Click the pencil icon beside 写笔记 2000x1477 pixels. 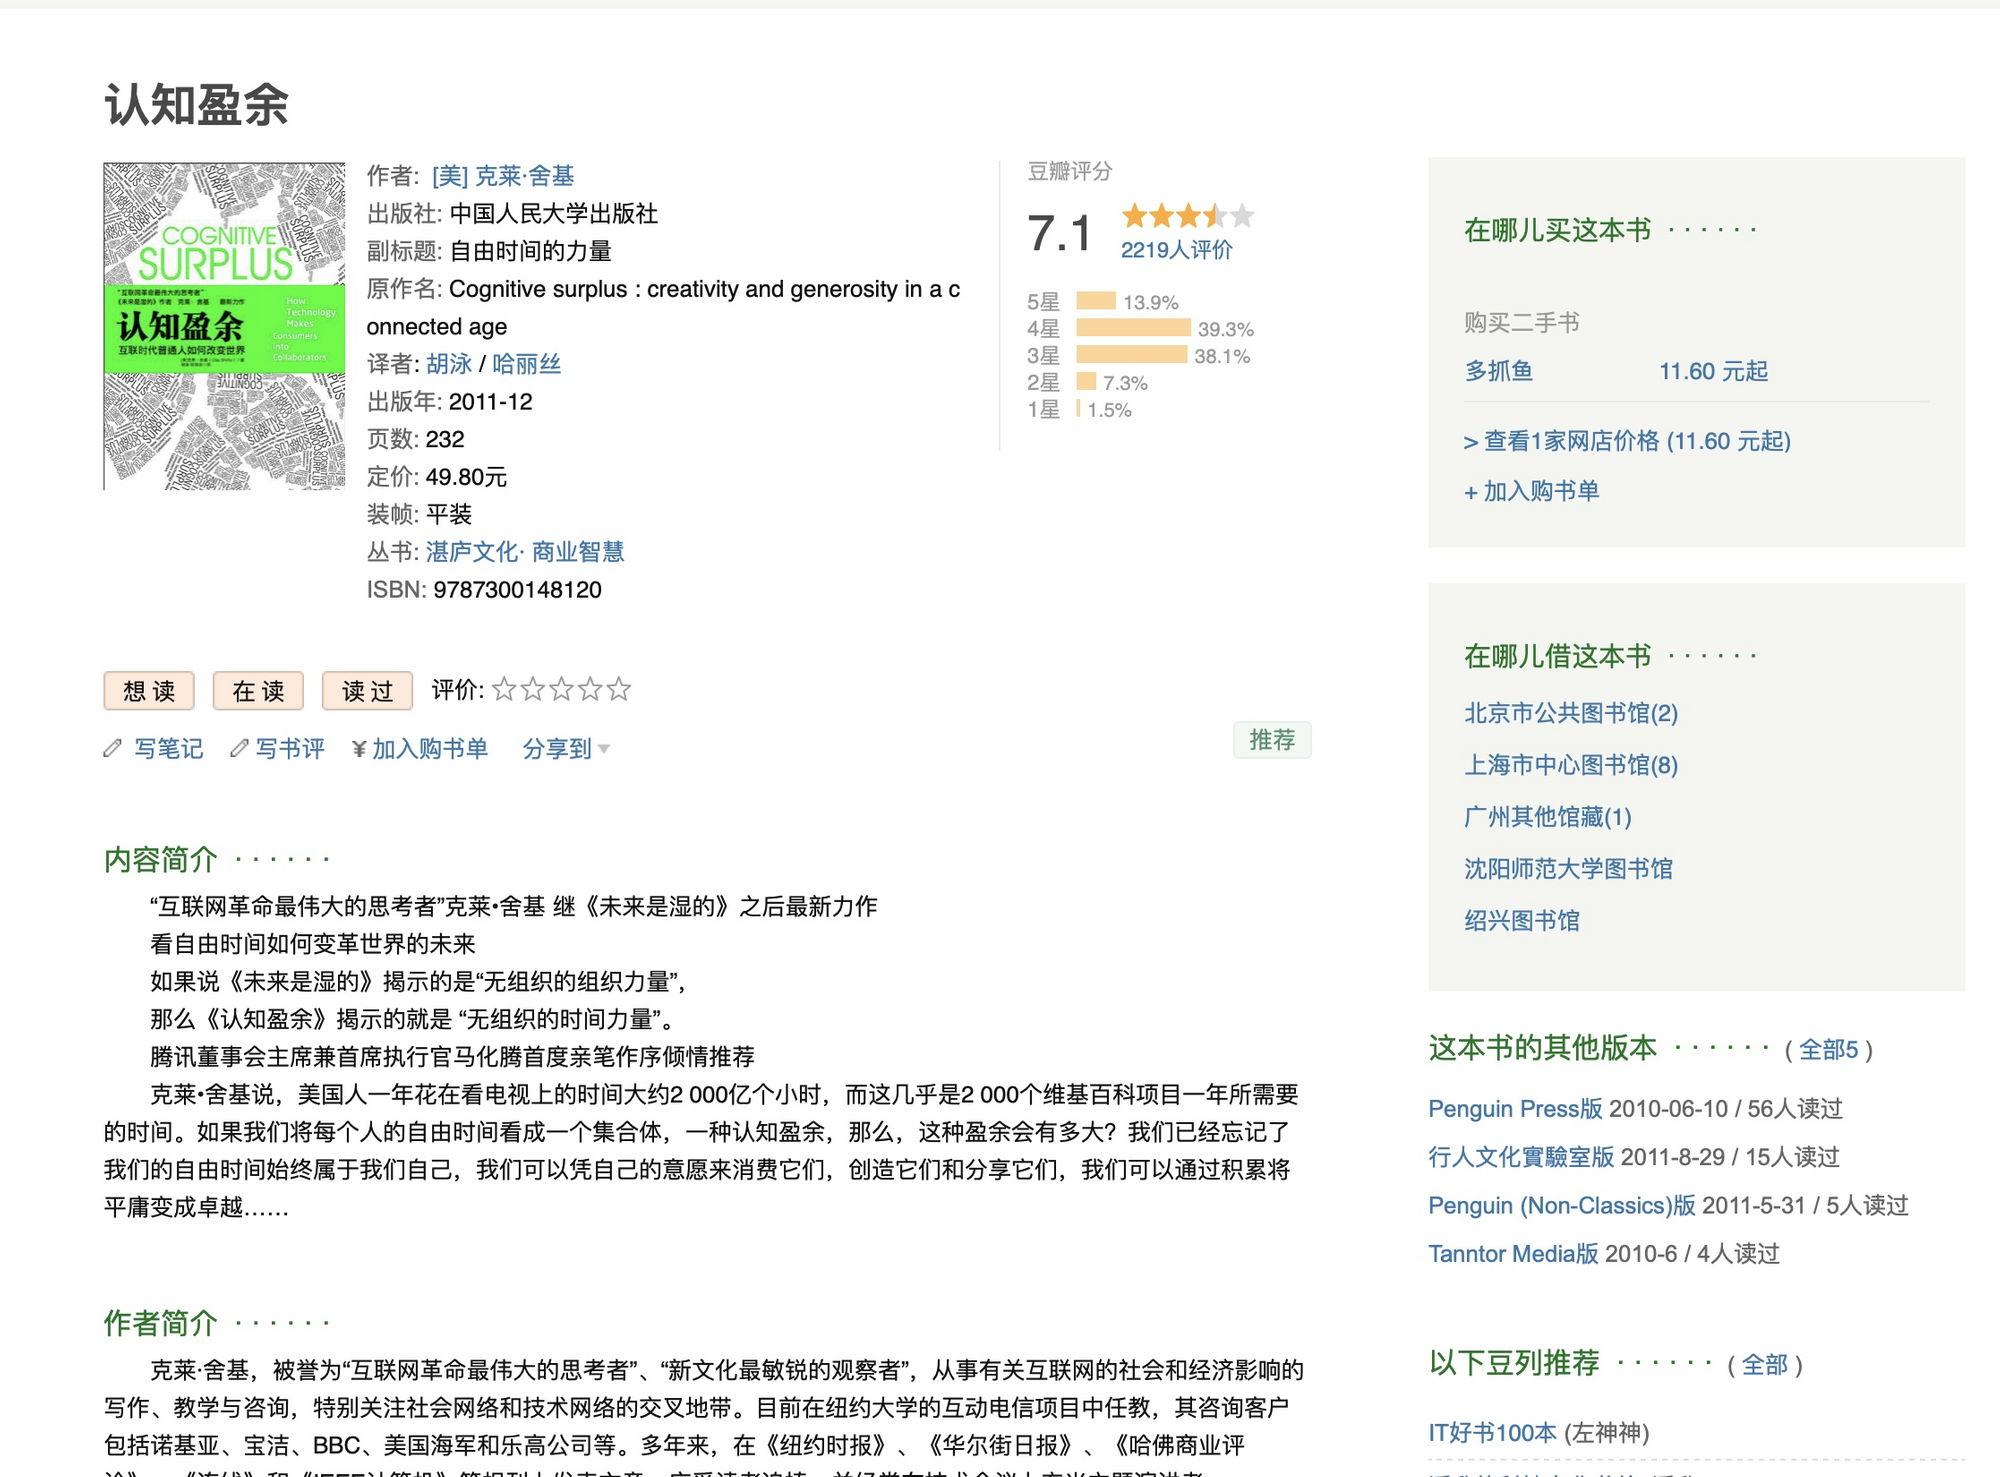click(x=112, y=748)
